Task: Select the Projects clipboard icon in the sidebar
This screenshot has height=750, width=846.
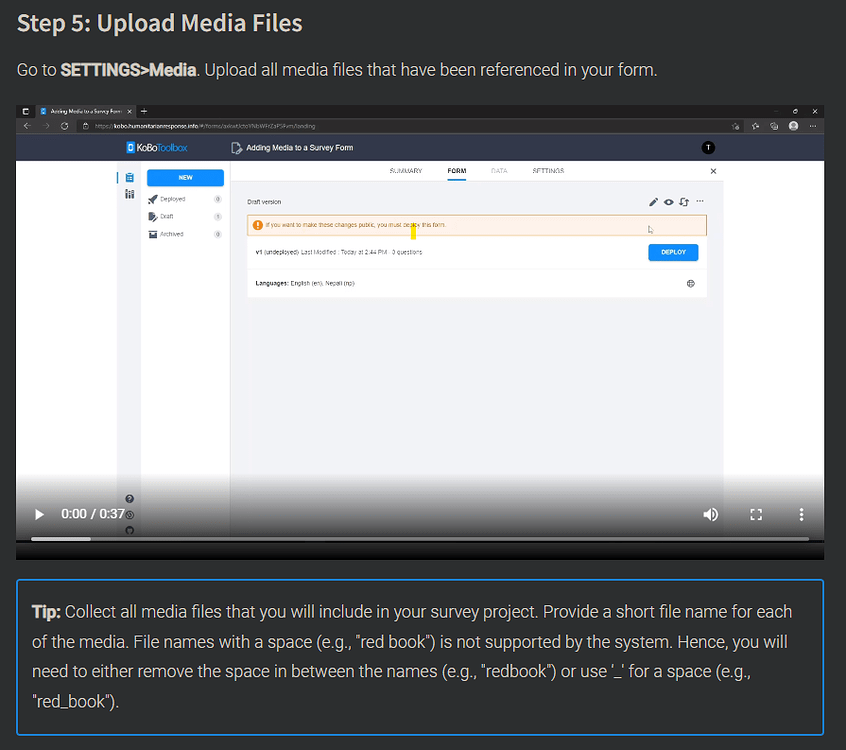Action: click(130, 177)
